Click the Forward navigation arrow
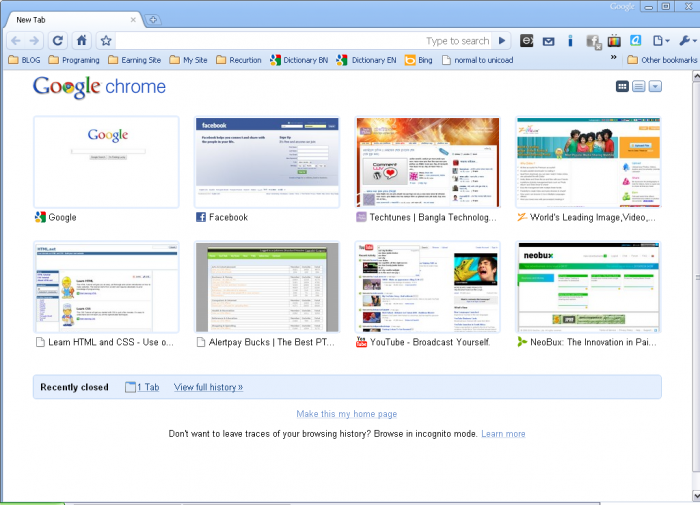This screenshot has height=505, width=700. (34, 41)
